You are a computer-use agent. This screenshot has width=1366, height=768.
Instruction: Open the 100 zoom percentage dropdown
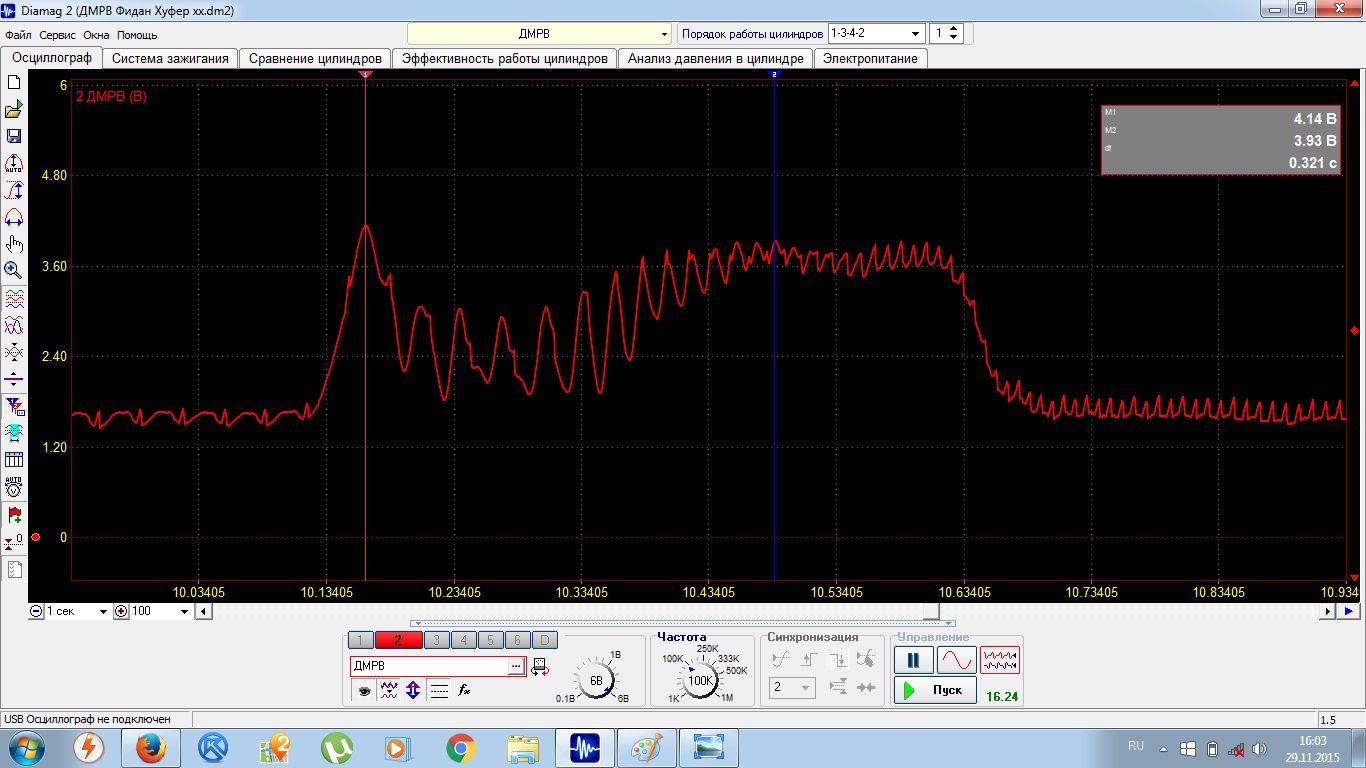pos(184,611)
